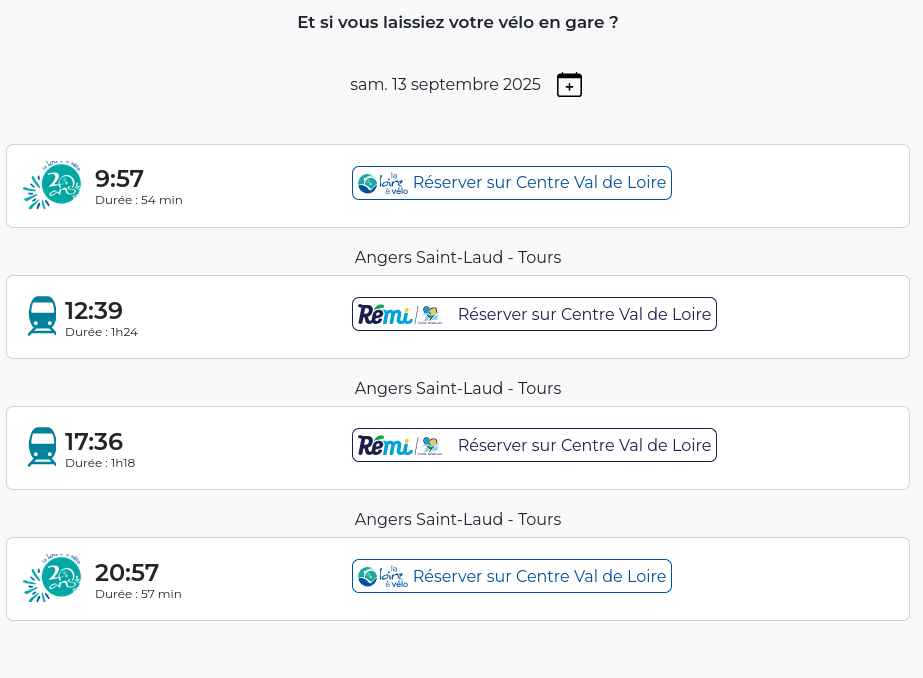The height and width of the screenshot is (678, 923).
Task: Click the 20 ans logo beside 20:57
Action: pos(52,578)
